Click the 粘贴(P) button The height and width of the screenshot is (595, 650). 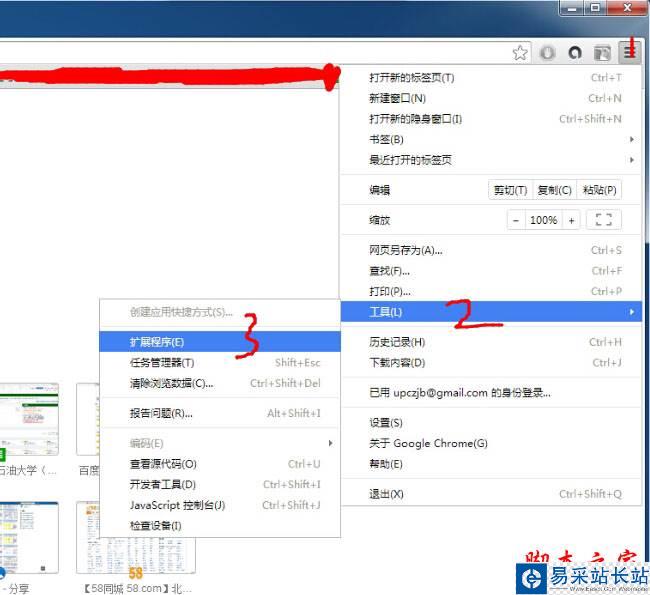[x=599, y=190]
